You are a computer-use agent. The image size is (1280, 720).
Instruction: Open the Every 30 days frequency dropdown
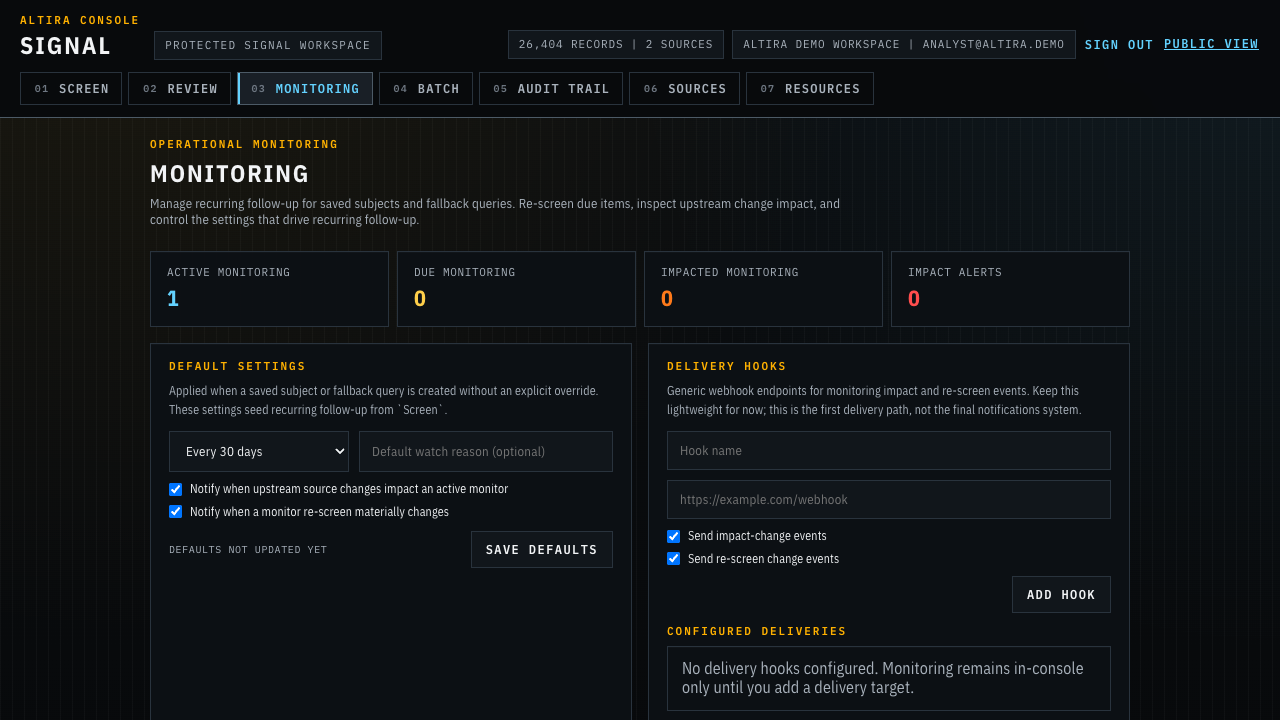point(258,451)
